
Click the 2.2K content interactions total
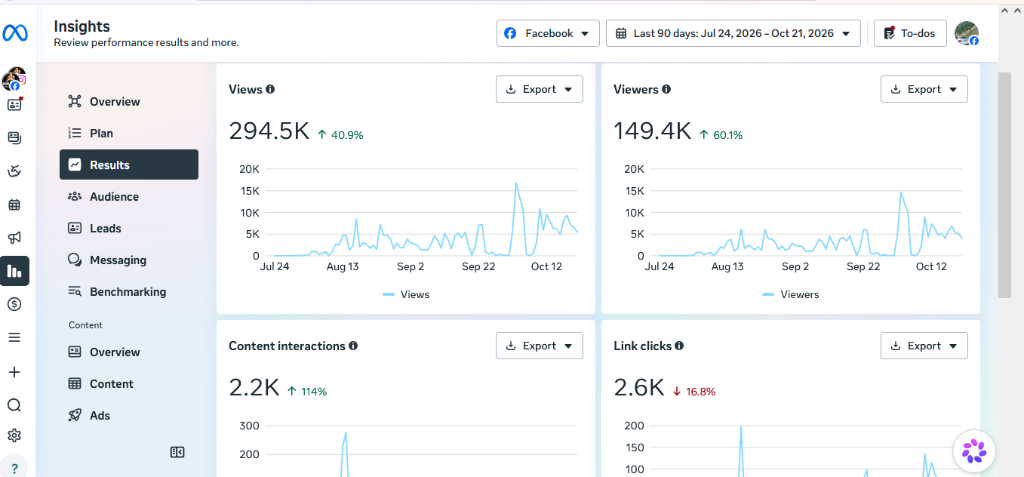pos(254,388)
